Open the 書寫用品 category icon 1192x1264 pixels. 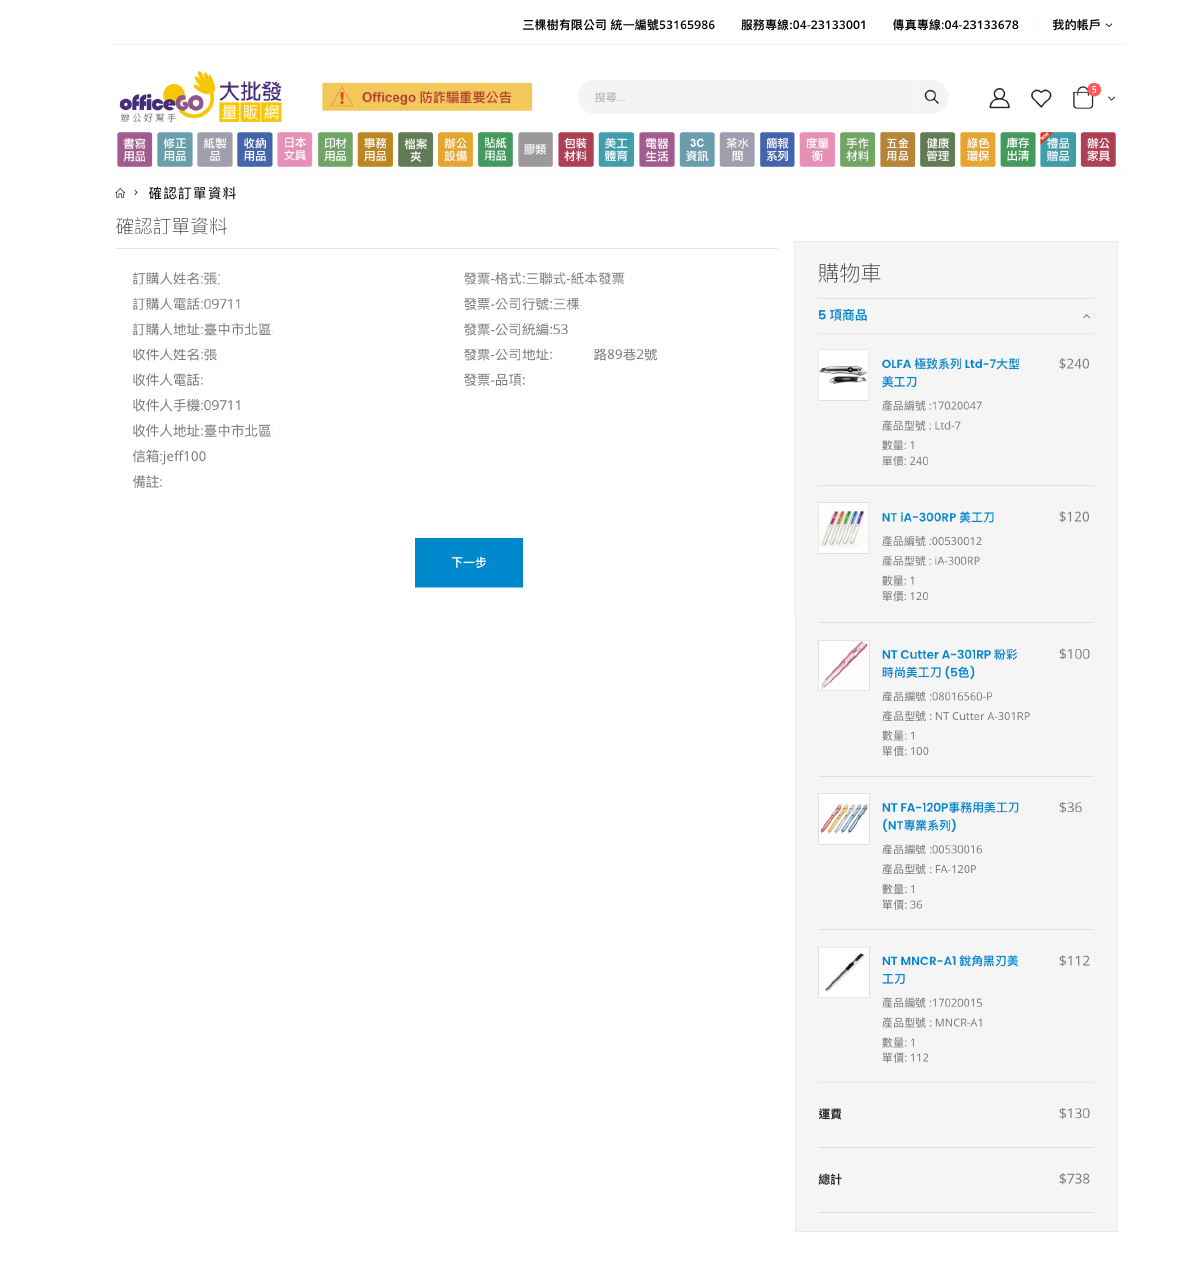click(x=135, y=150)
